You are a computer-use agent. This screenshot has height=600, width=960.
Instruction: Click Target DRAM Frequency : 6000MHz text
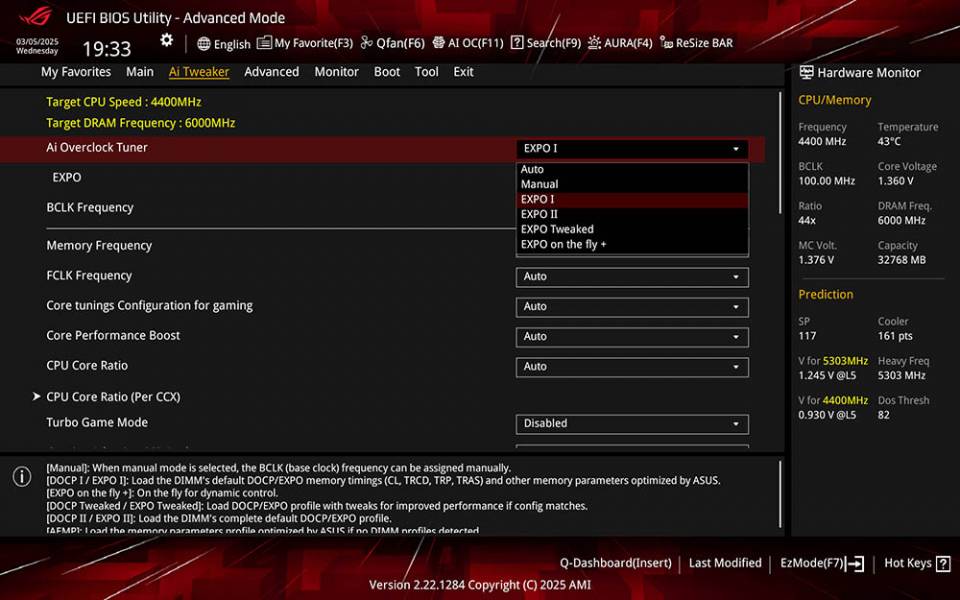[141, 123]
